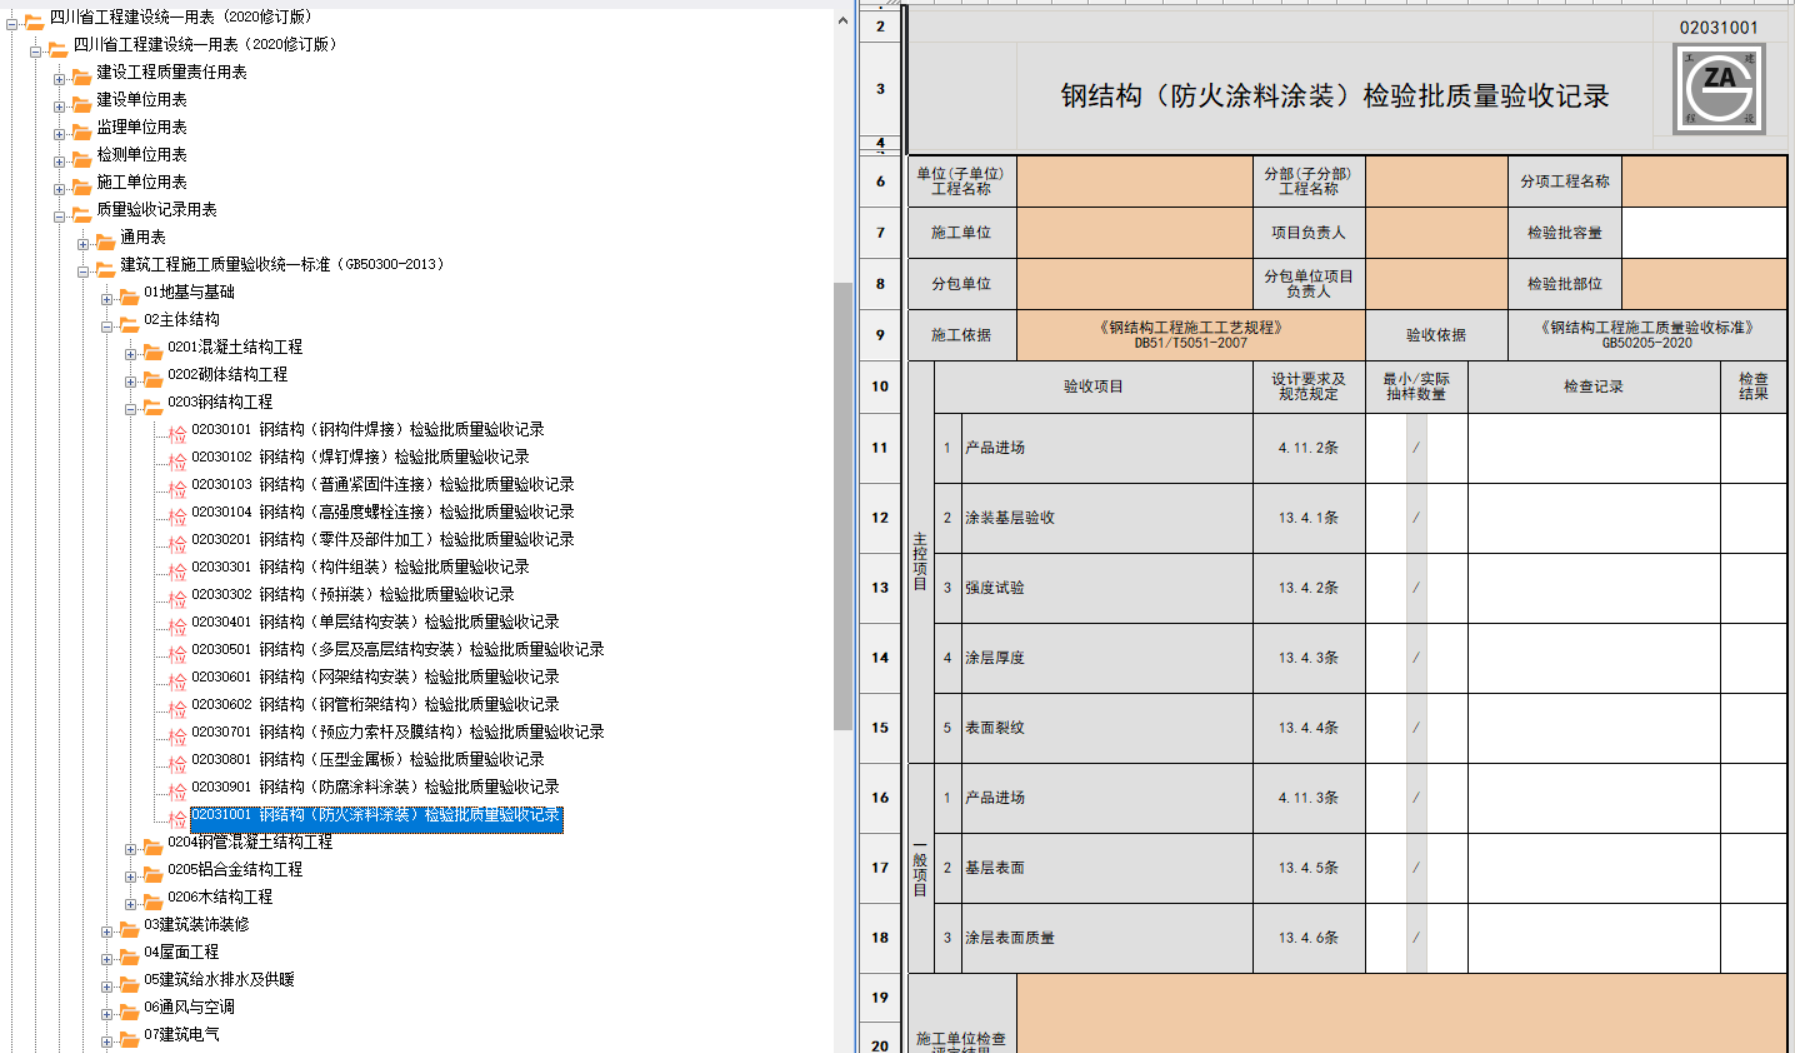Select the 建筑工程施工质量验收统一标准 (GB50300-2013) node
Viewport: 1795px width, 1053px height.
tap(282, 264)
